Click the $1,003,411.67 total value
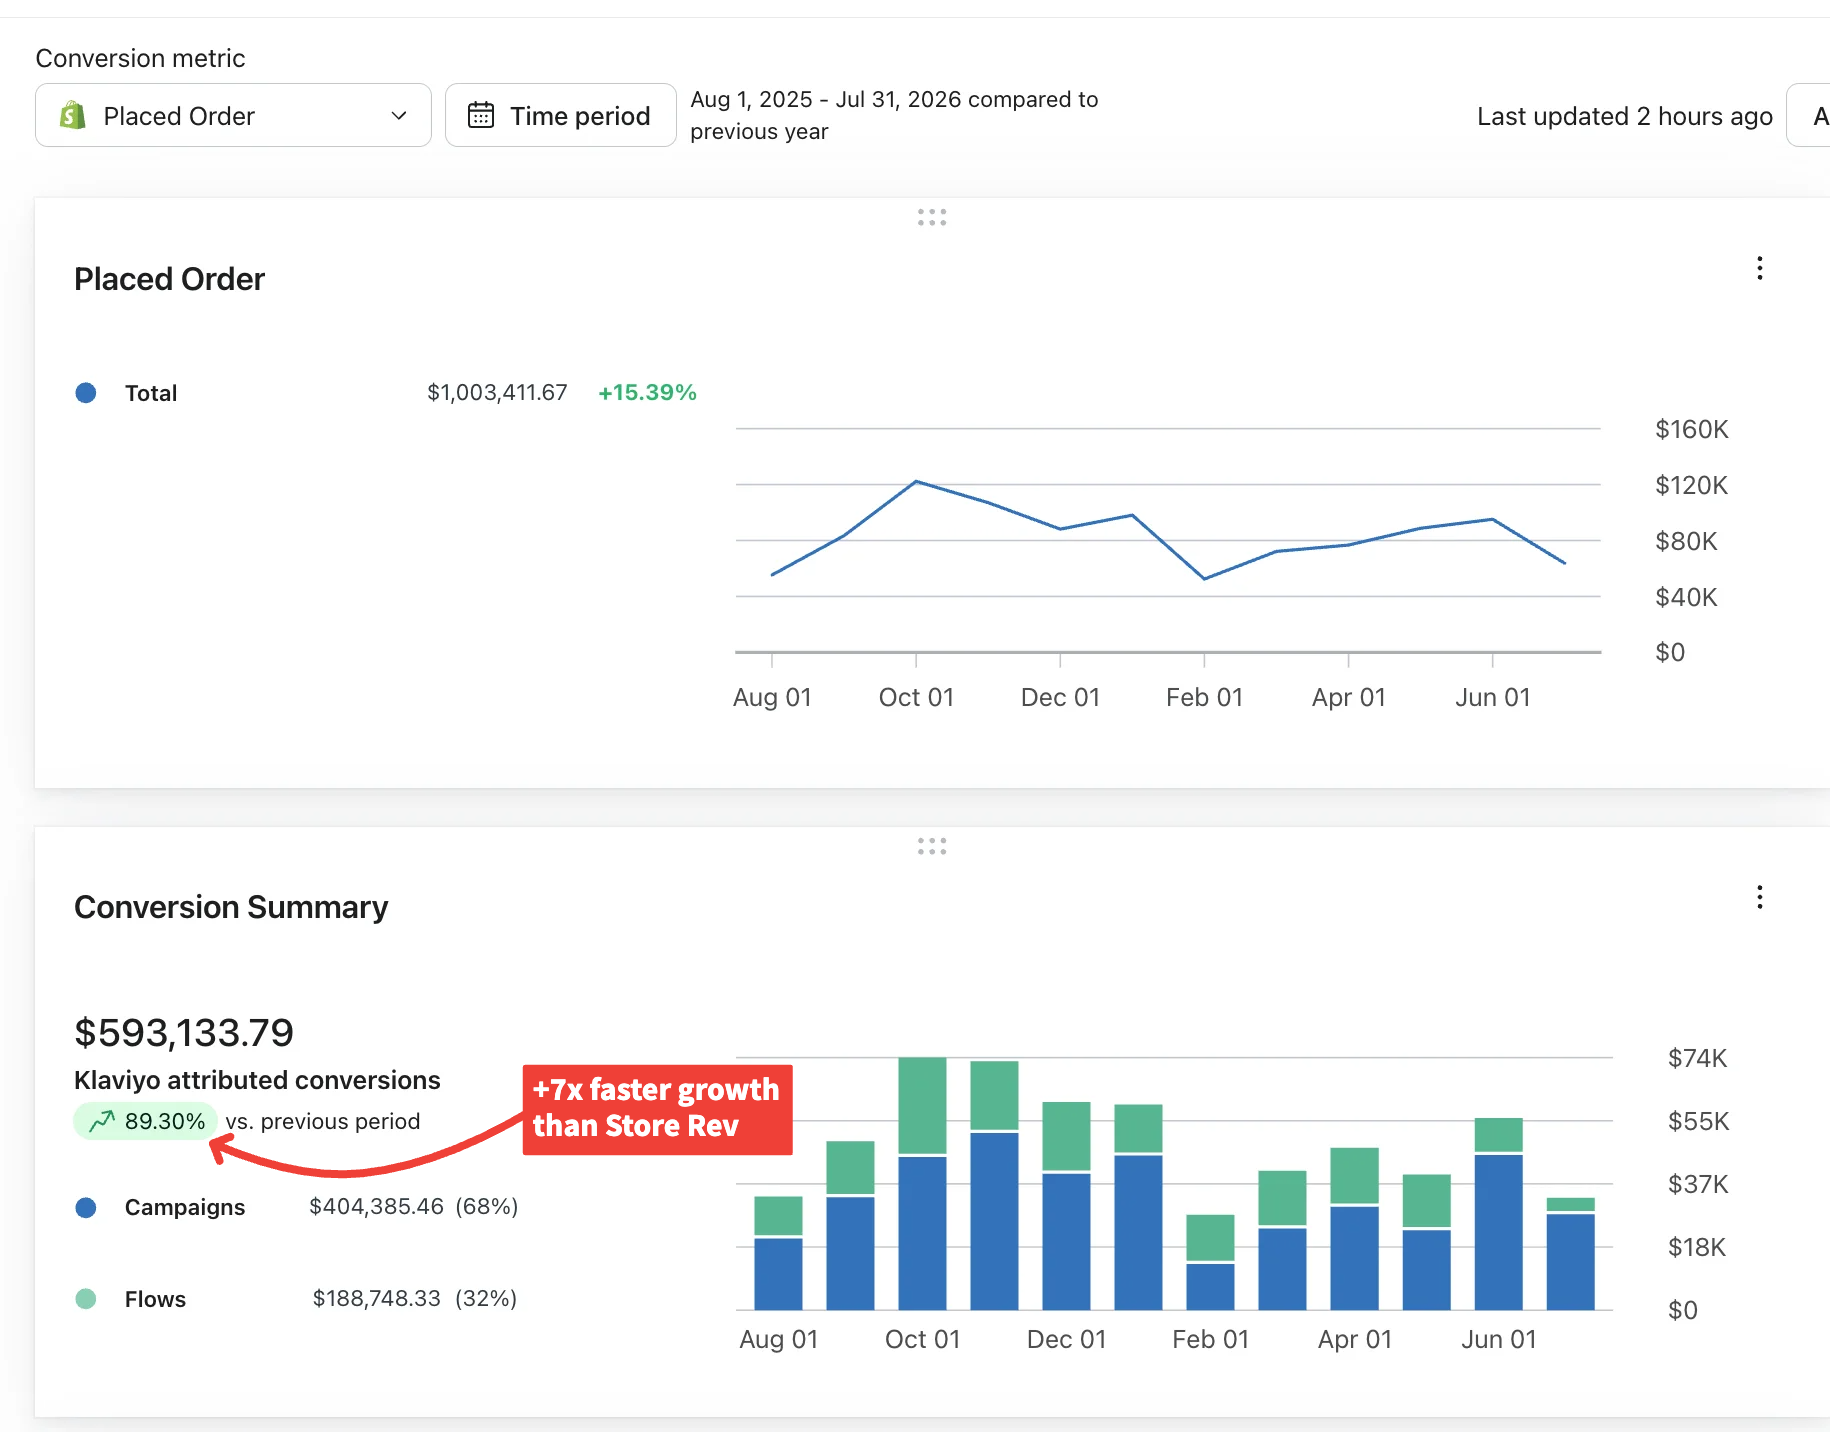1830x1432 pixels. coord(497,392)
